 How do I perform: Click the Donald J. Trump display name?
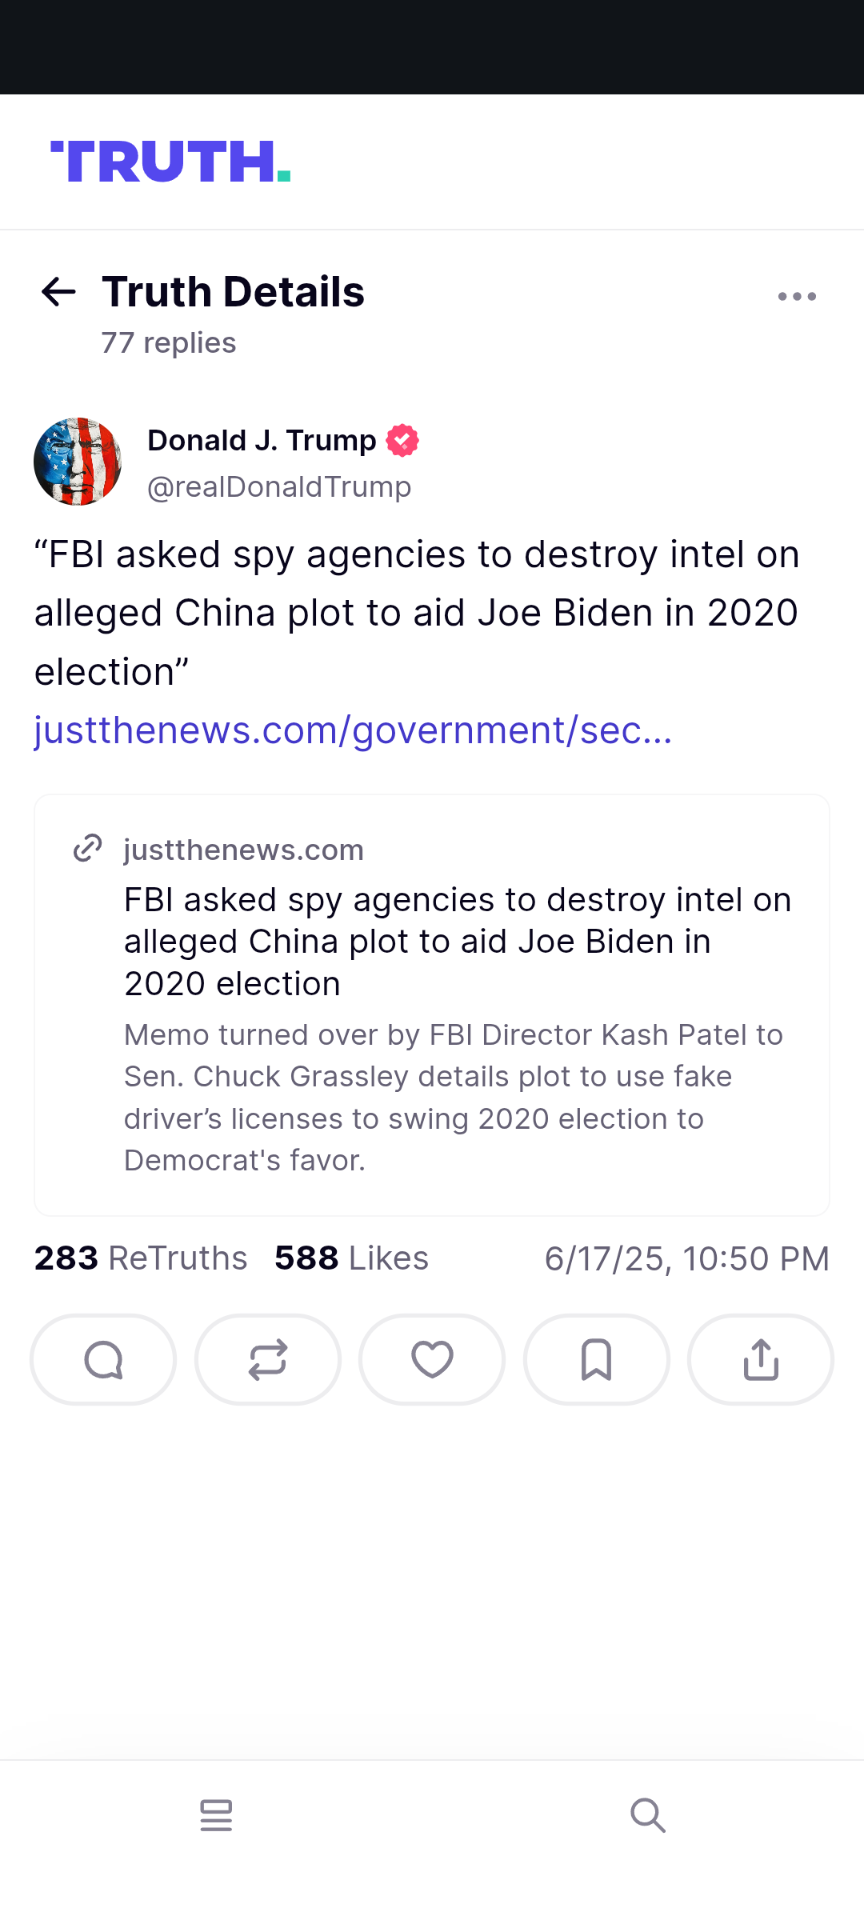click(x=262, y=440)
